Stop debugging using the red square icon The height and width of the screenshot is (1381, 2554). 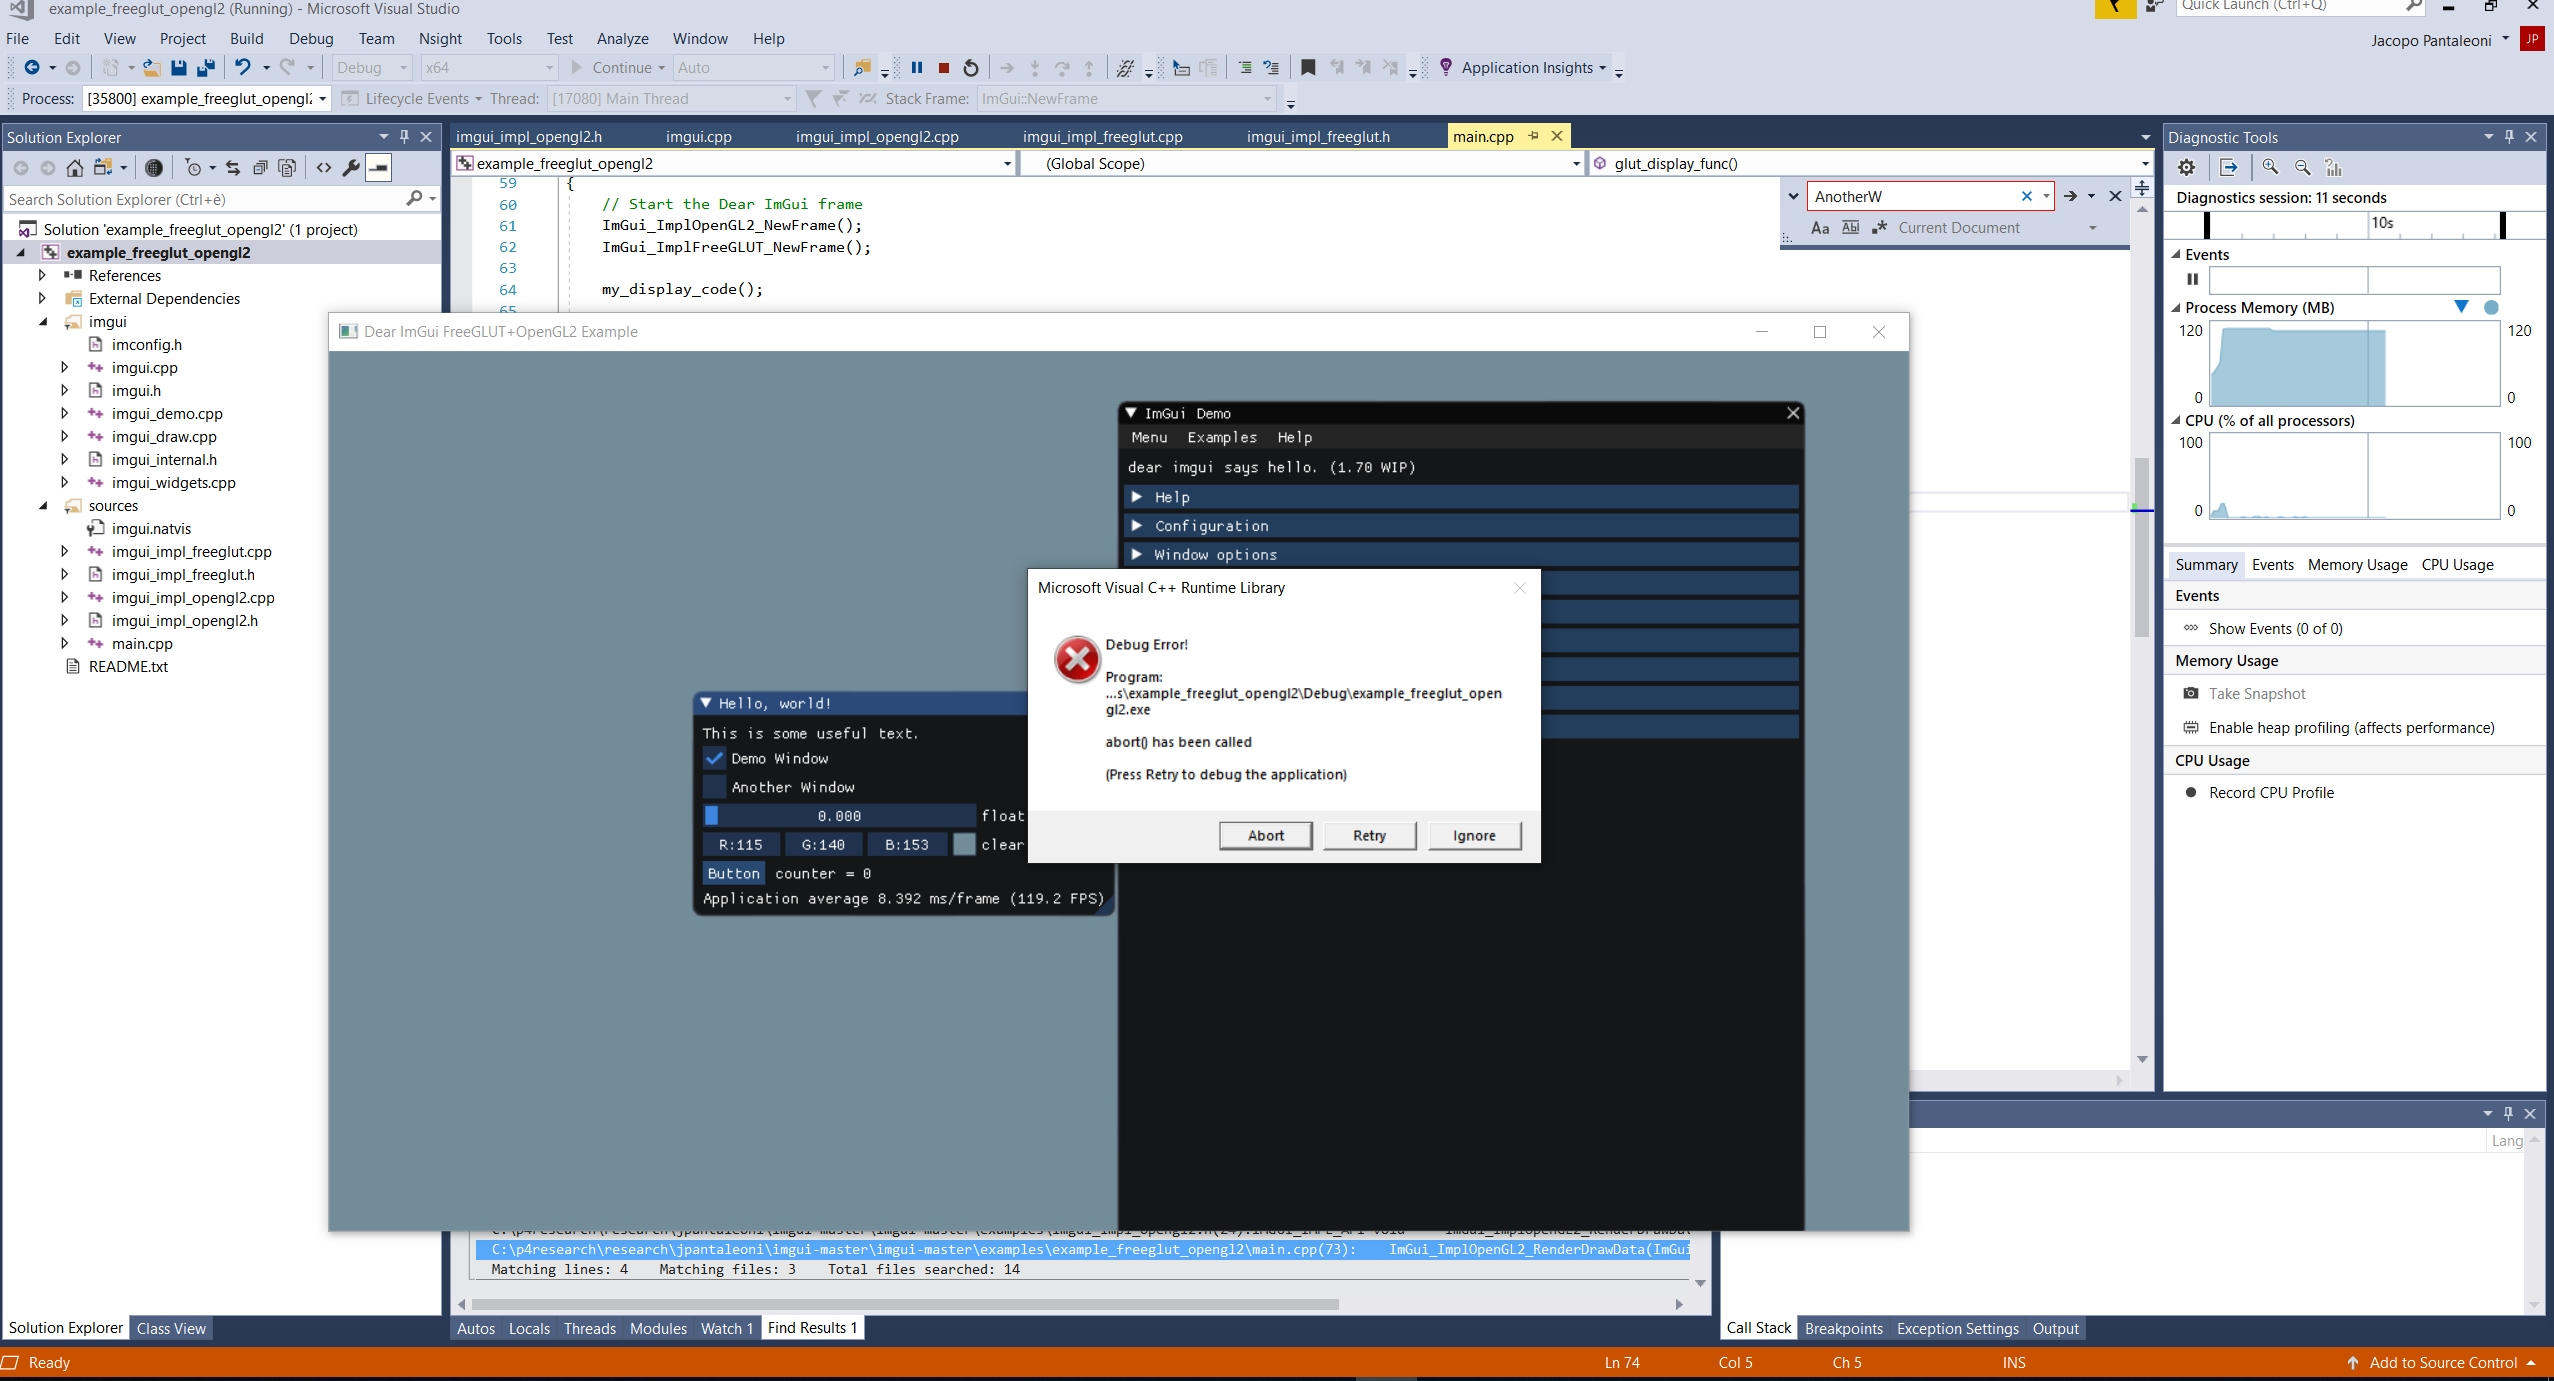[942, 68]
